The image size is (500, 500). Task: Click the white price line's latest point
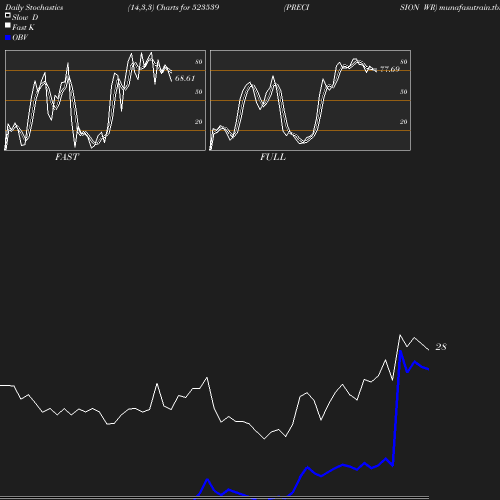[428, 350]
